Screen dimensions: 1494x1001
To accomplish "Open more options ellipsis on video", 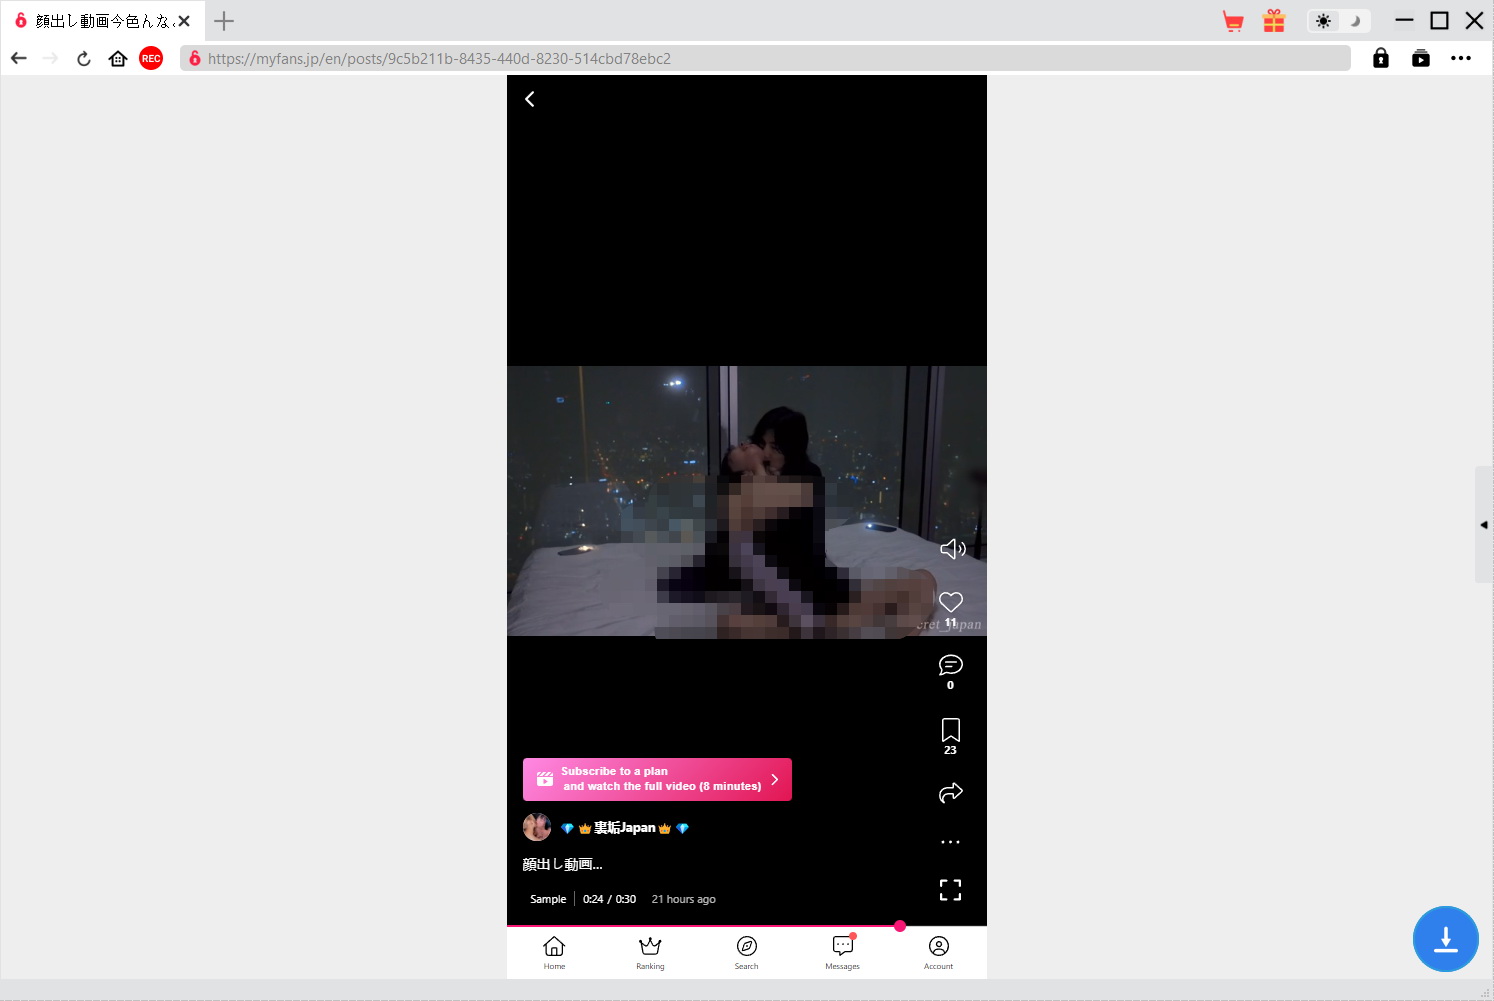I will (951, 842).
